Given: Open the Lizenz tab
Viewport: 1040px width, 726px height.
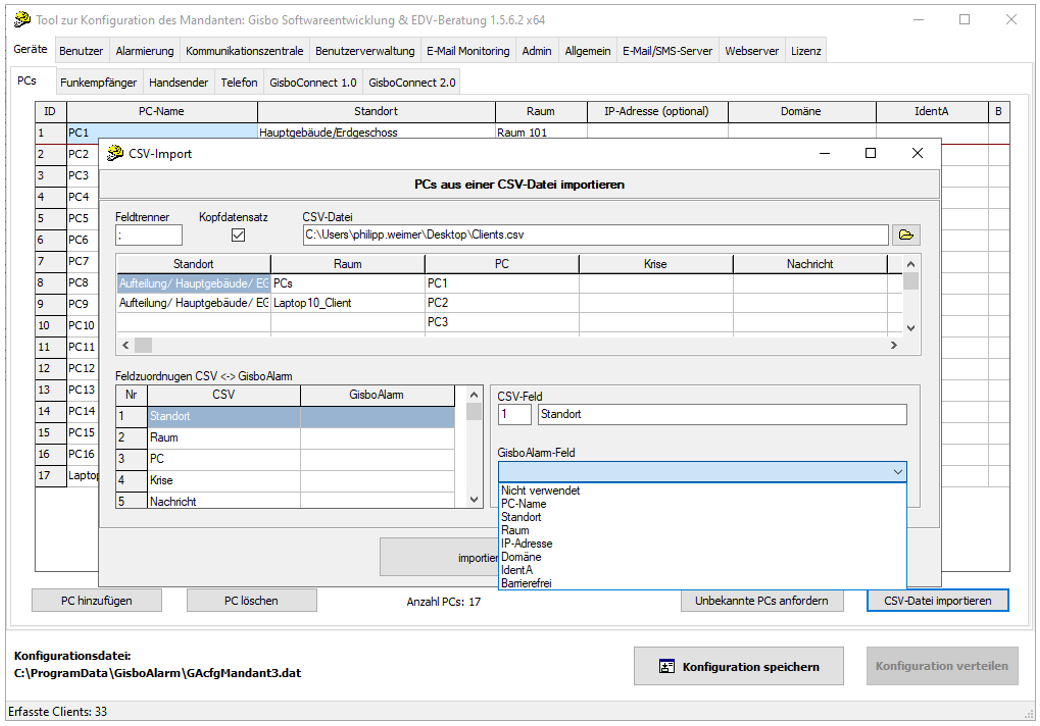Looking at the screenshot, I should (x=806, y=51).
